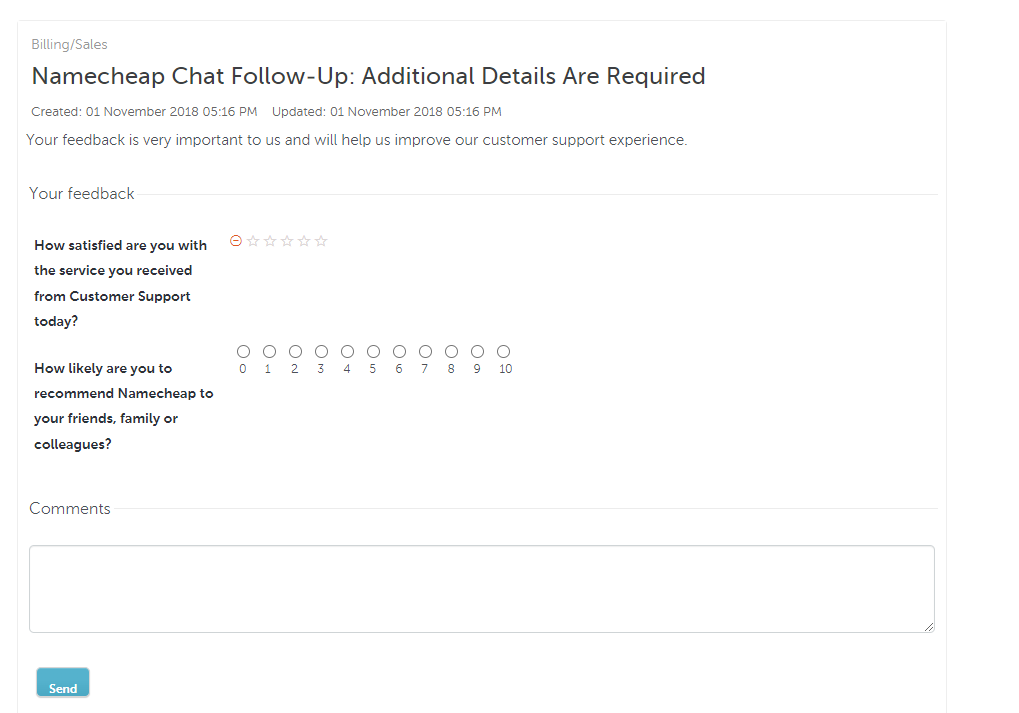
Task: Click the Billing/Sales category label
Action: pos(68,44)
